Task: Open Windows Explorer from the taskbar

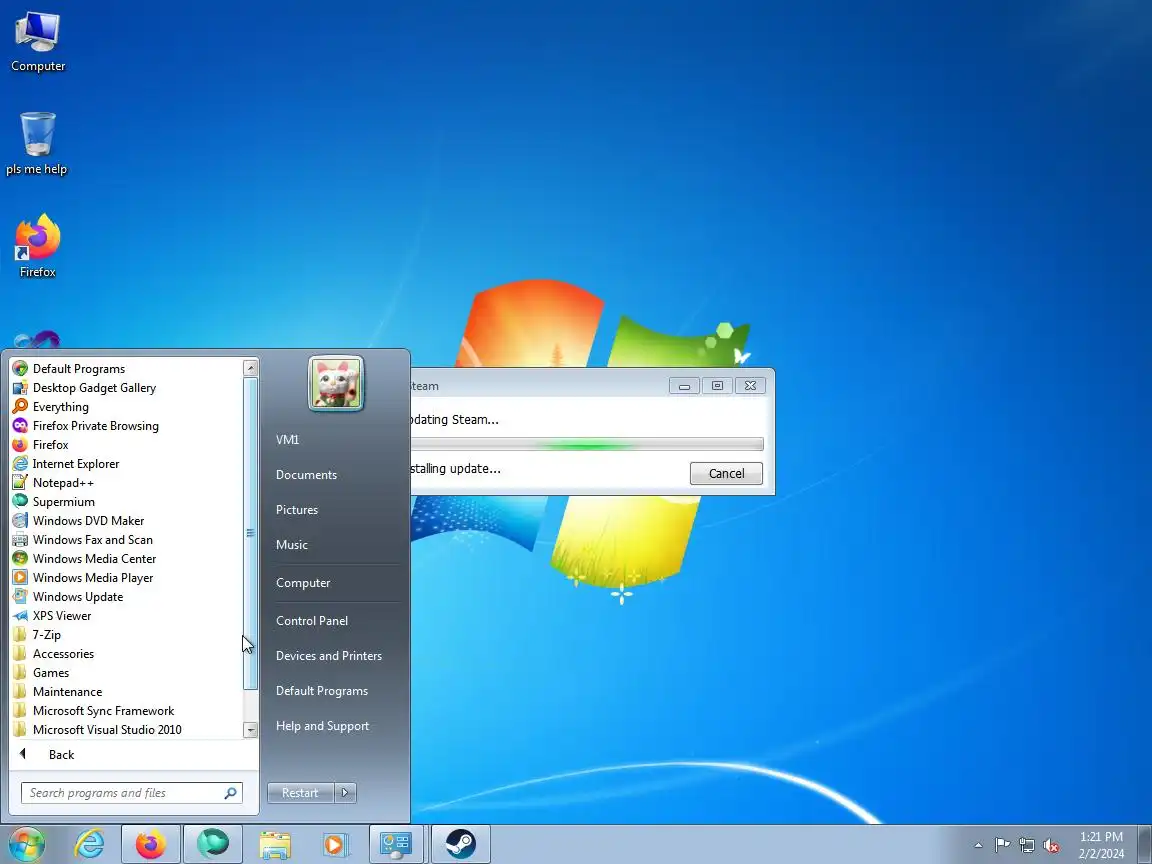Action: [275, 845]
